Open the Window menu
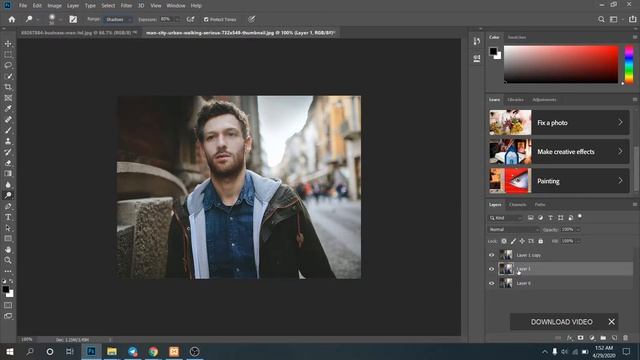 176,6
